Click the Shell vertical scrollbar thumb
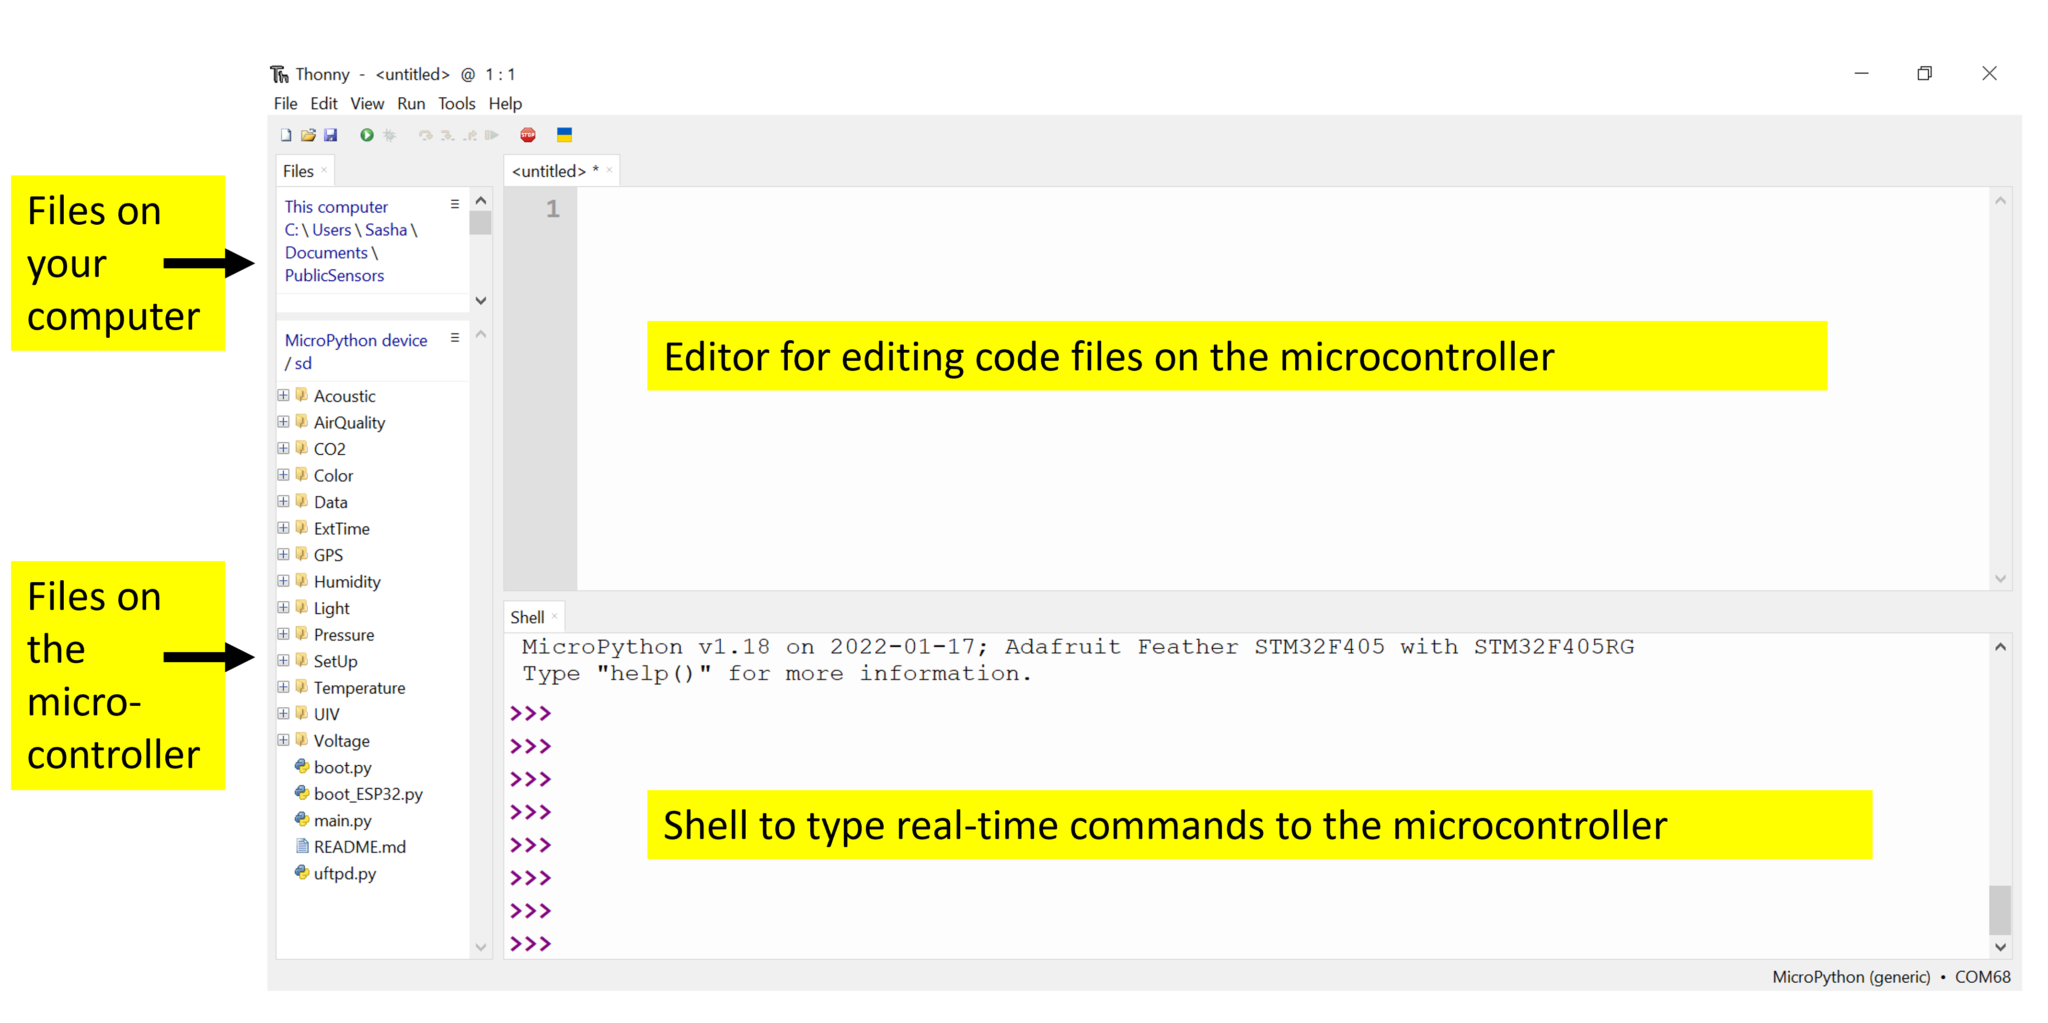Screen dimensions: 2048x1023 pyautogui.click(x=1999, y=908)
